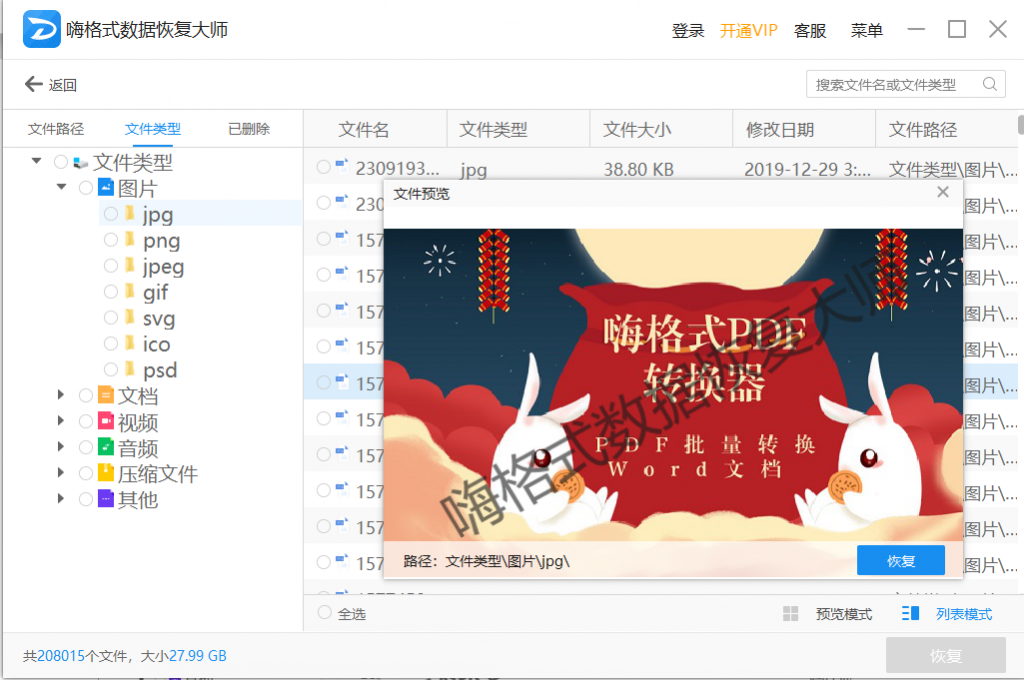Open 客服 customer service
1024x680 pixels.
click(x=810, y=31)
